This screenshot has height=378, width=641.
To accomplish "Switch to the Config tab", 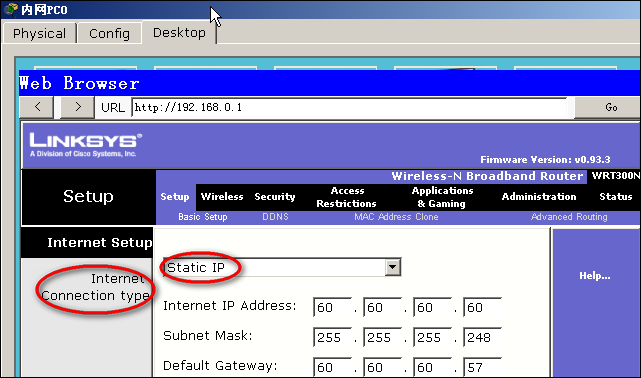I will point(110,33).
